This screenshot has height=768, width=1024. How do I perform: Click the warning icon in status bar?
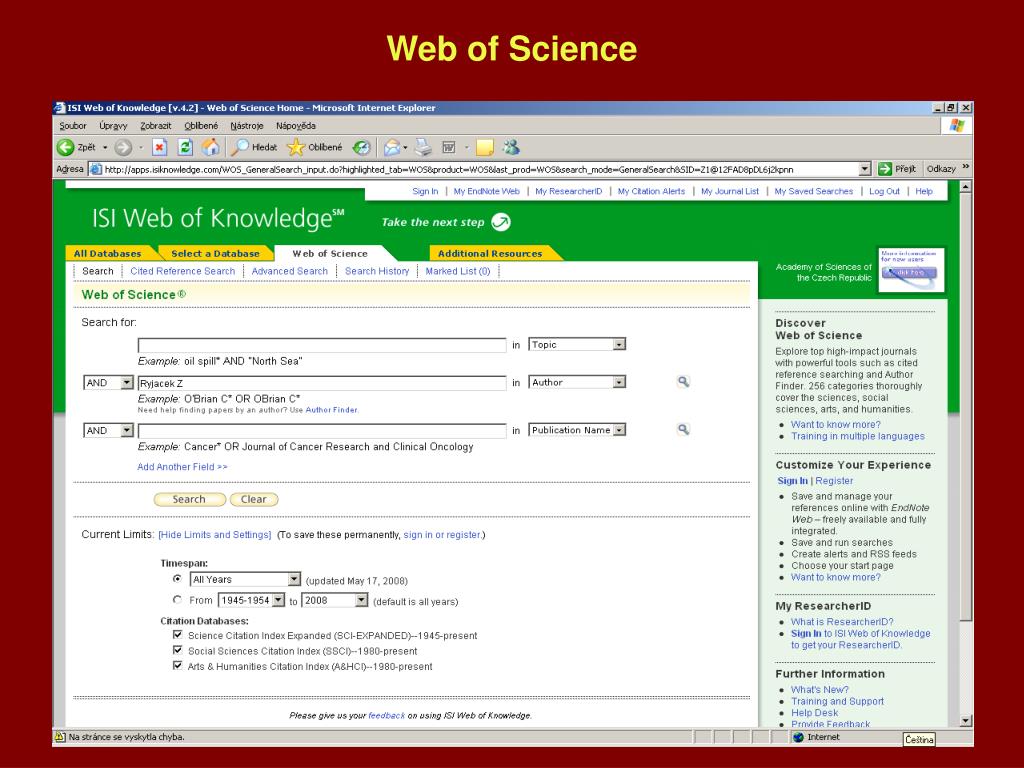(x=60, y=737)
